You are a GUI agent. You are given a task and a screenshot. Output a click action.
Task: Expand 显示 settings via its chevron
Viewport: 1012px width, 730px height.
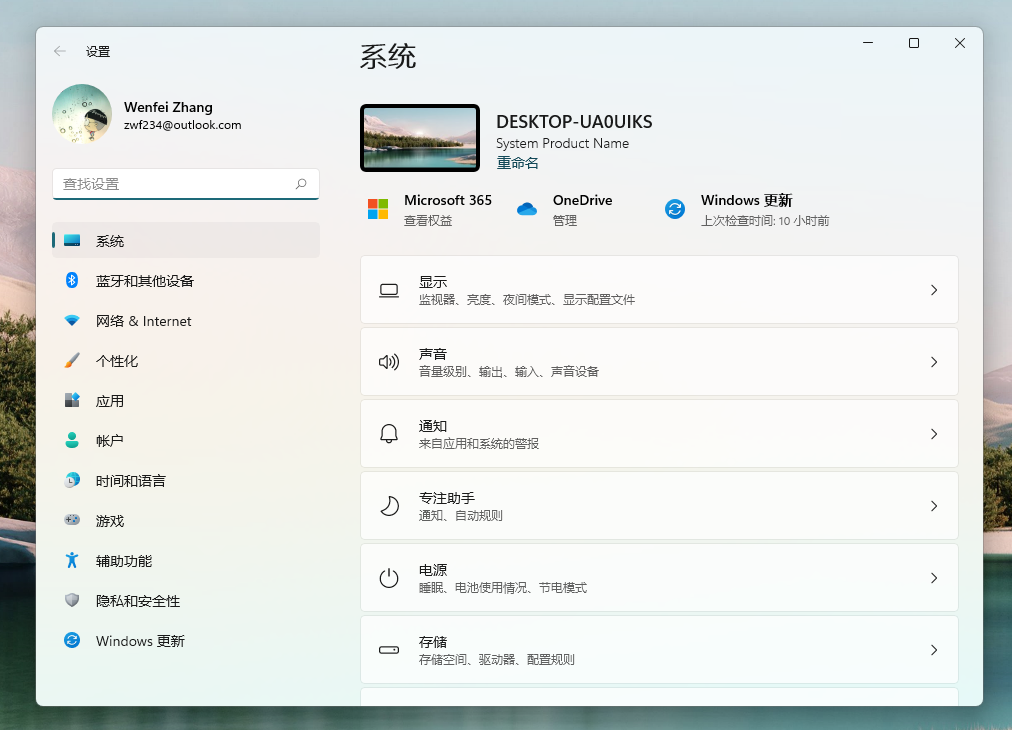point(934,290)
